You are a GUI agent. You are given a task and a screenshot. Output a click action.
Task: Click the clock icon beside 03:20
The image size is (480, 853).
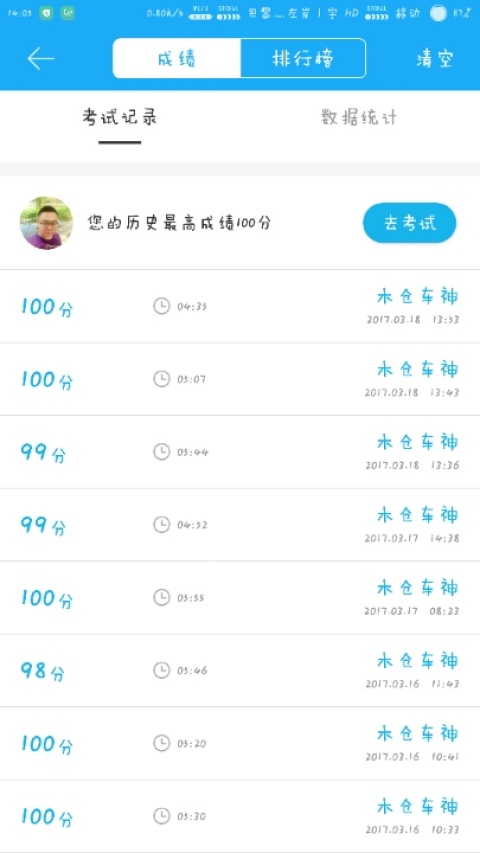(x=161, y=743)
